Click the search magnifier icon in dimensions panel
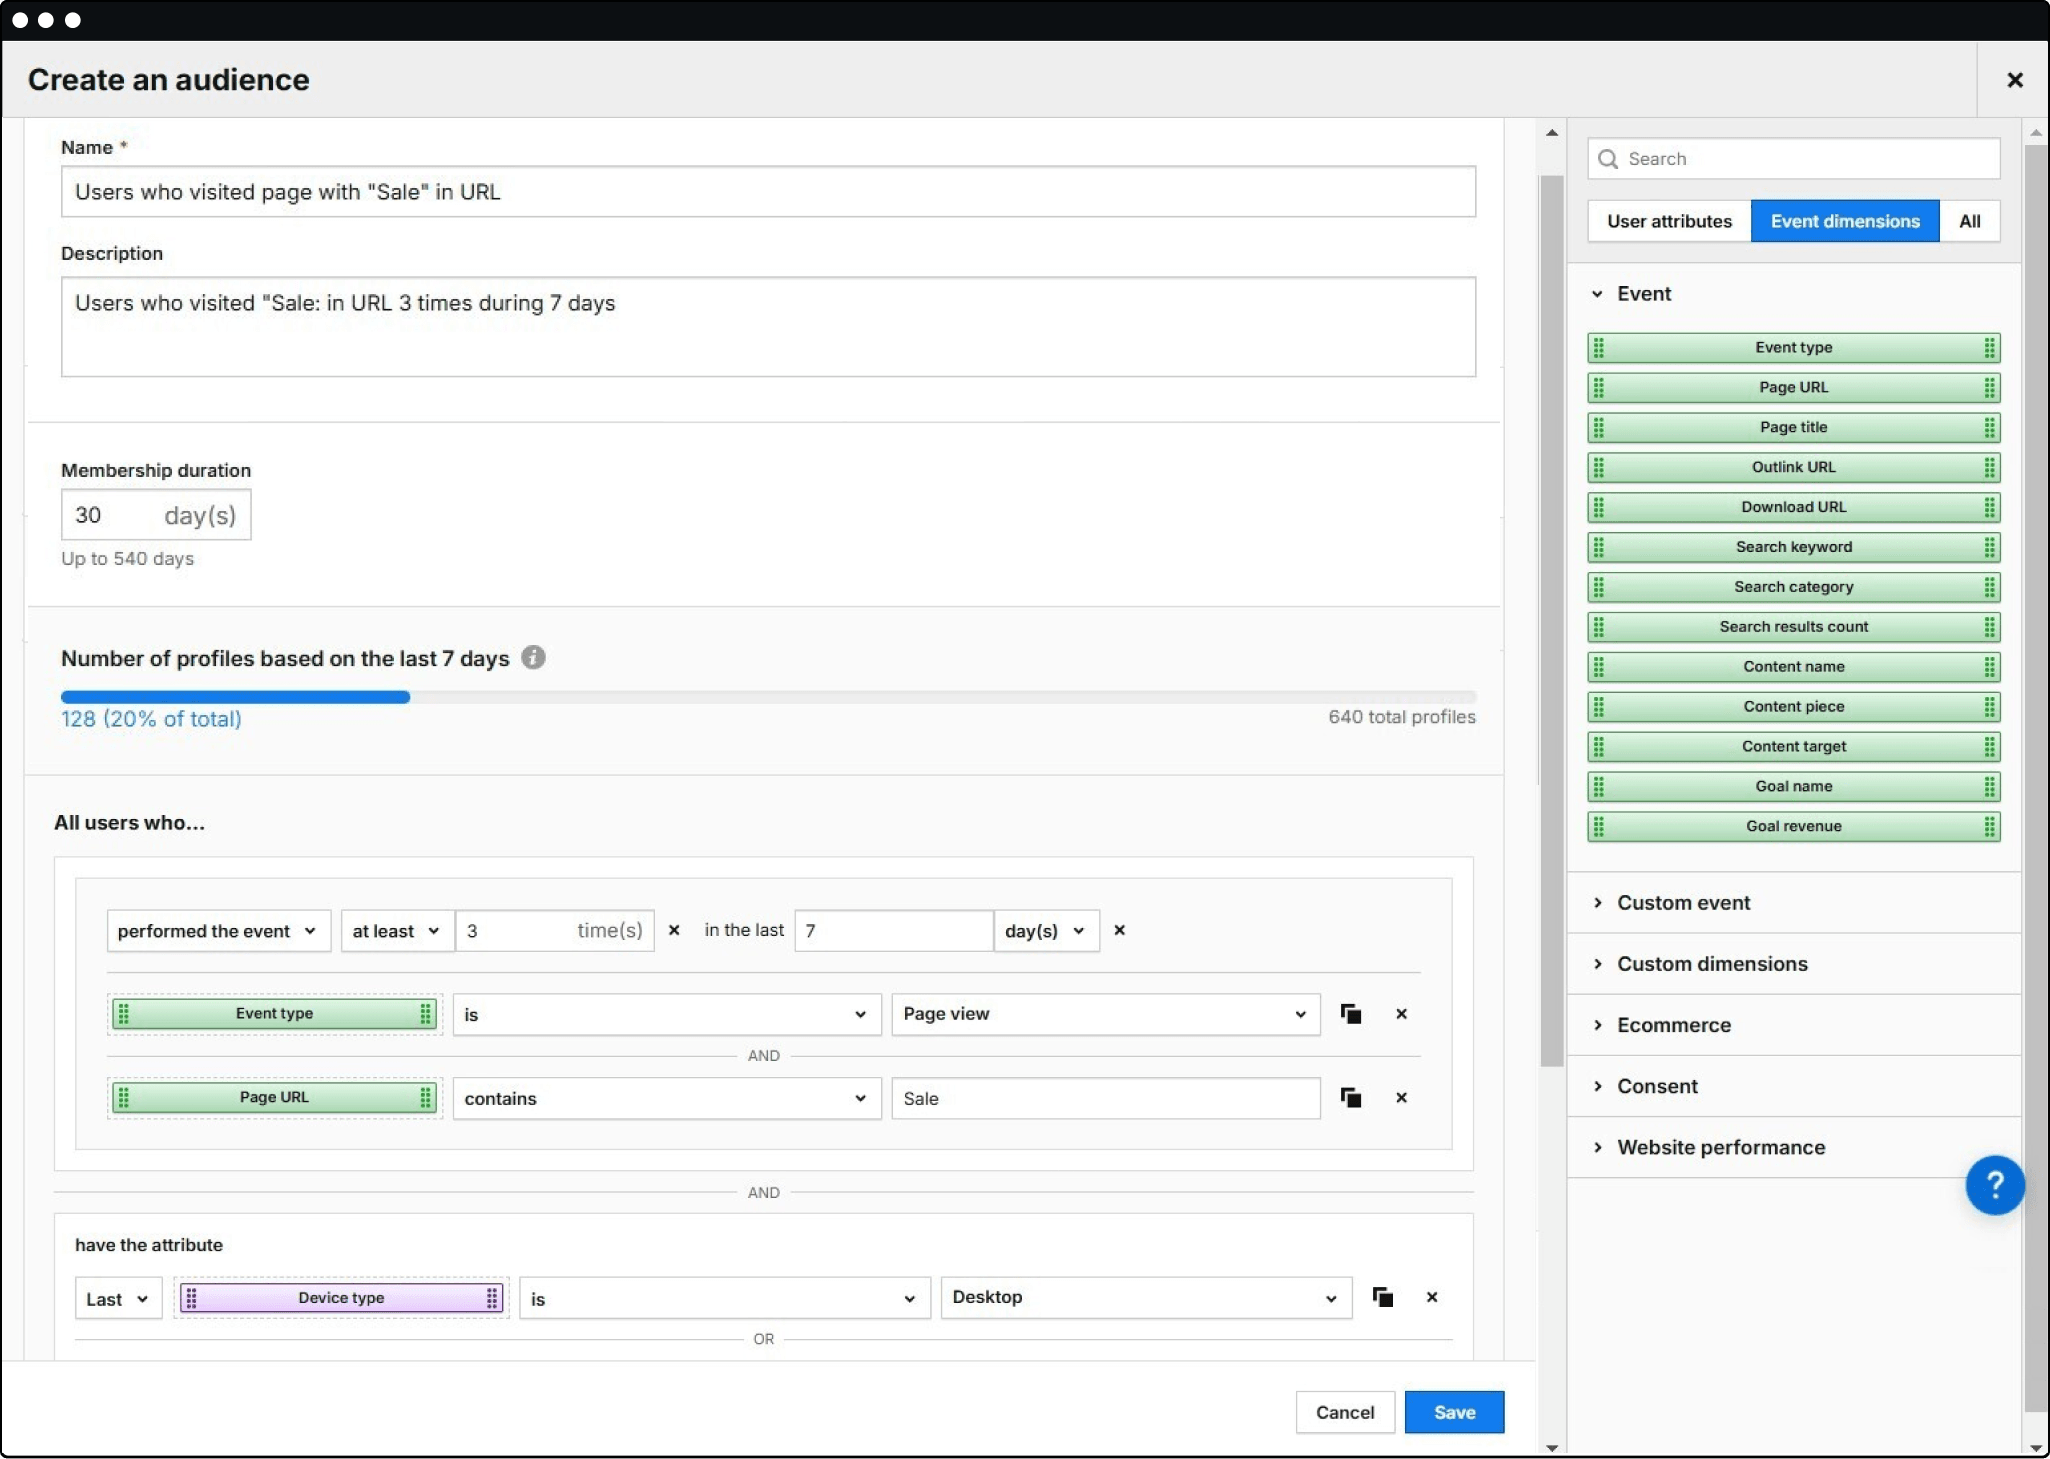2050x1459 pixels. [x=1608, y=159]
